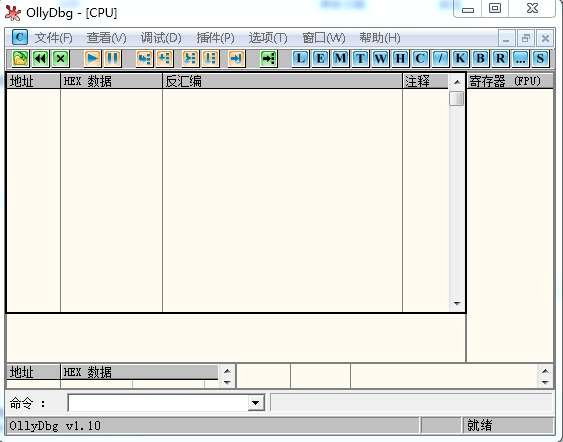This screenshot has height=442, width=563.
Task: Click the Close program X icon
Action: [x=61, y=59]
